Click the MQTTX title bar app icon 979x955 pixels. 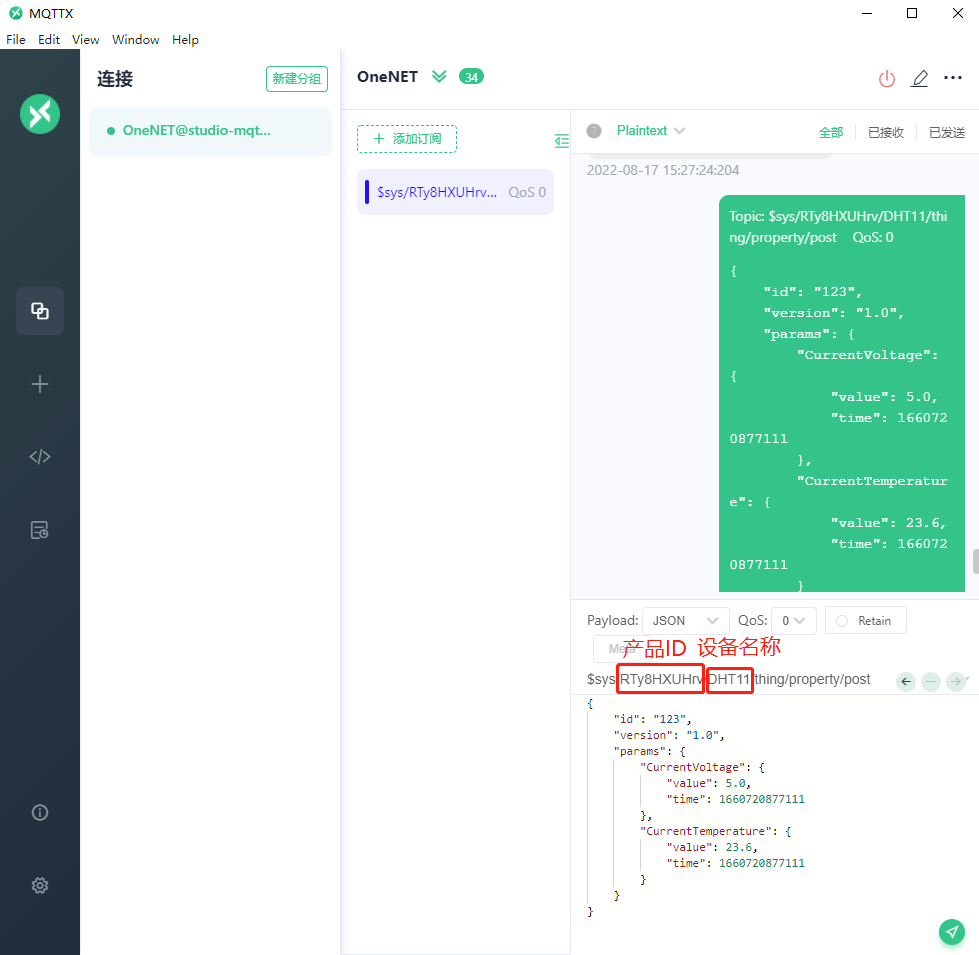[16, 13]
